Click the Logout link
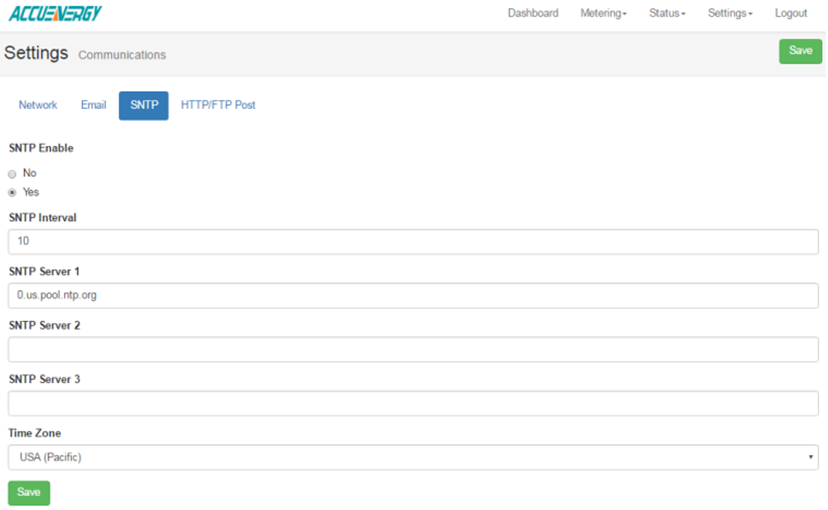 pyautogui.click(x=791, y=14)
